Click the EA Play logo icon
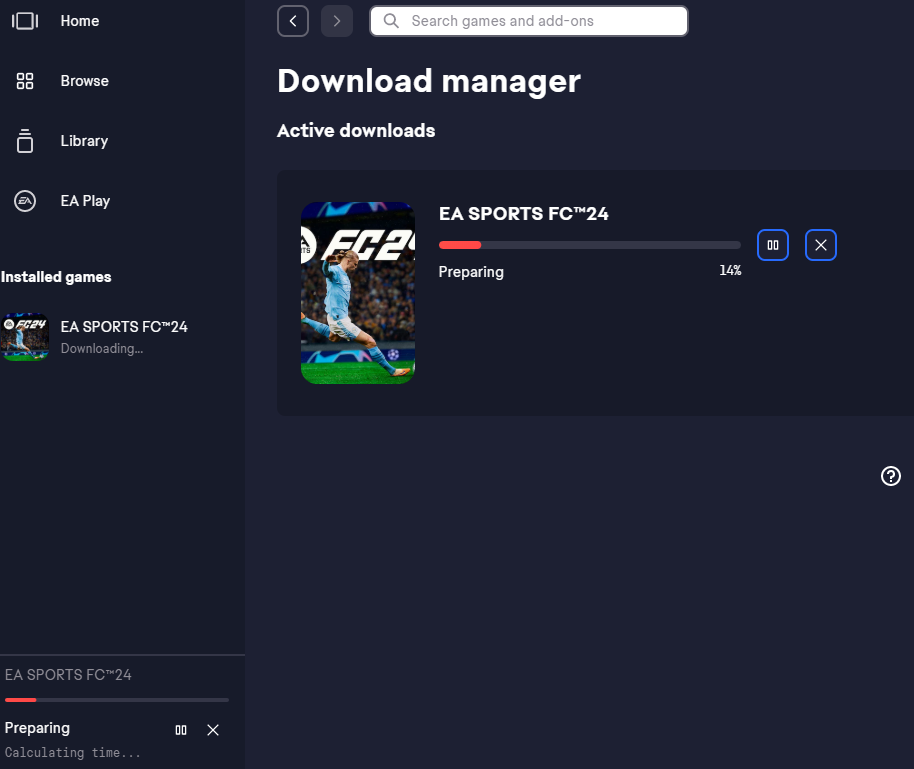This screenshot has width=914, height=769. click(24, 201)
